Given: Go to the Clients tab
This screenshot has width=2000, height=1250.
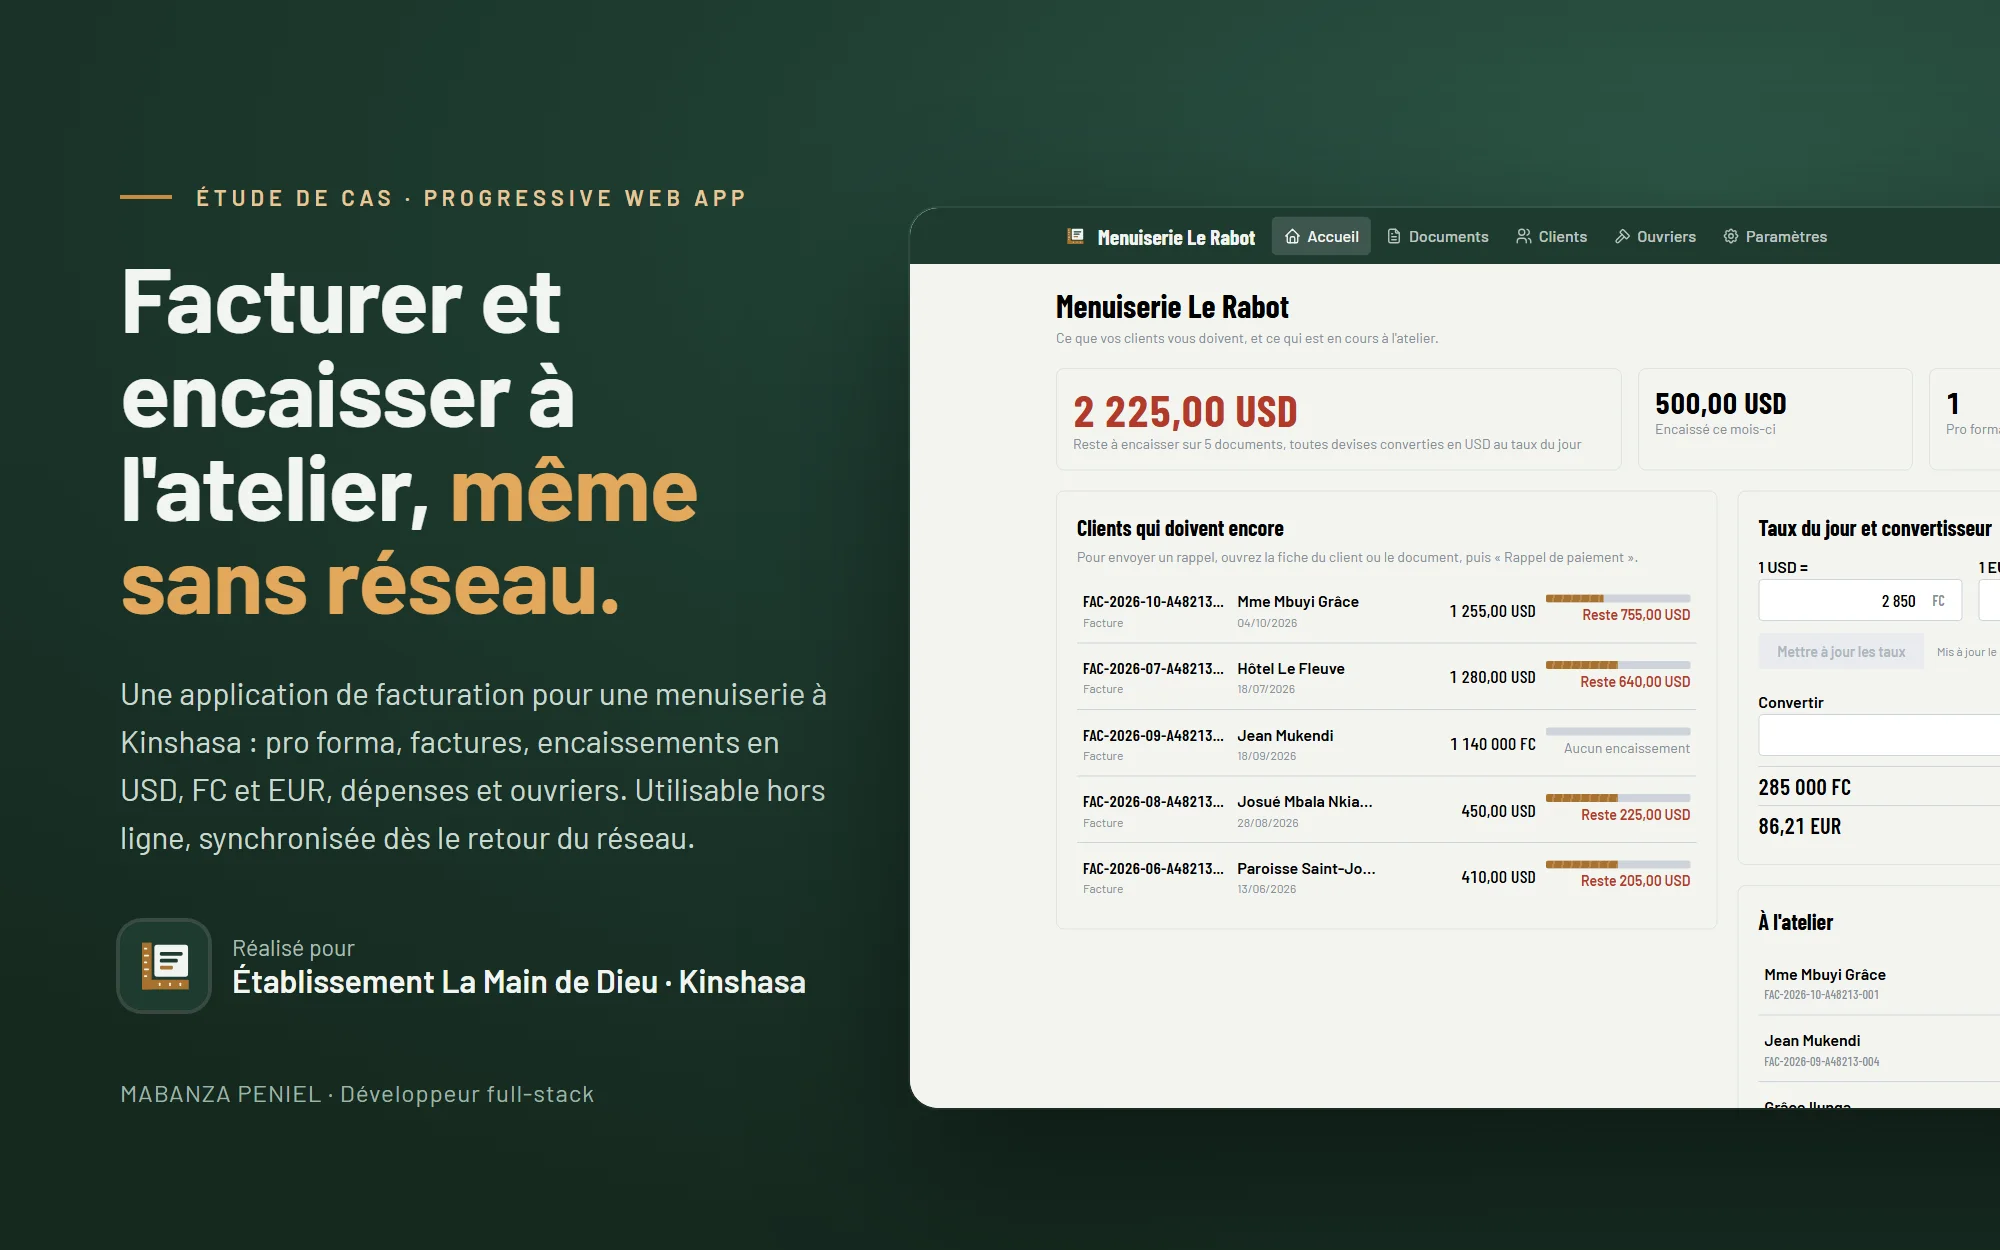Looking at the screenshot, I should pos(1551,236).
